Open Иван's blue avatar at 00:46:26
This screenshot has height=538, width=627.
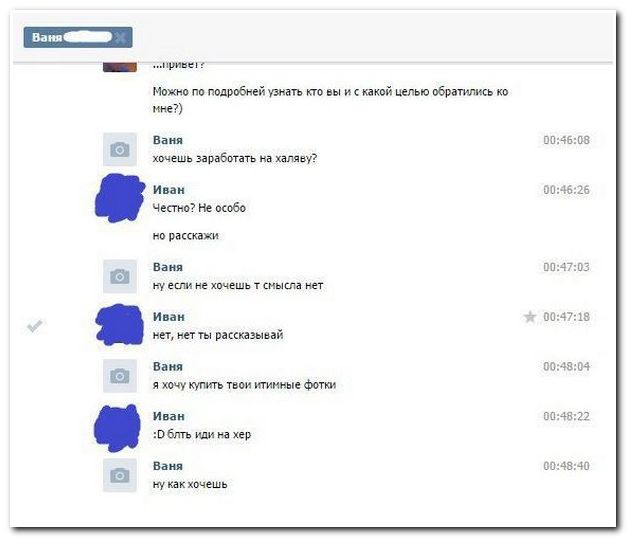120,198
